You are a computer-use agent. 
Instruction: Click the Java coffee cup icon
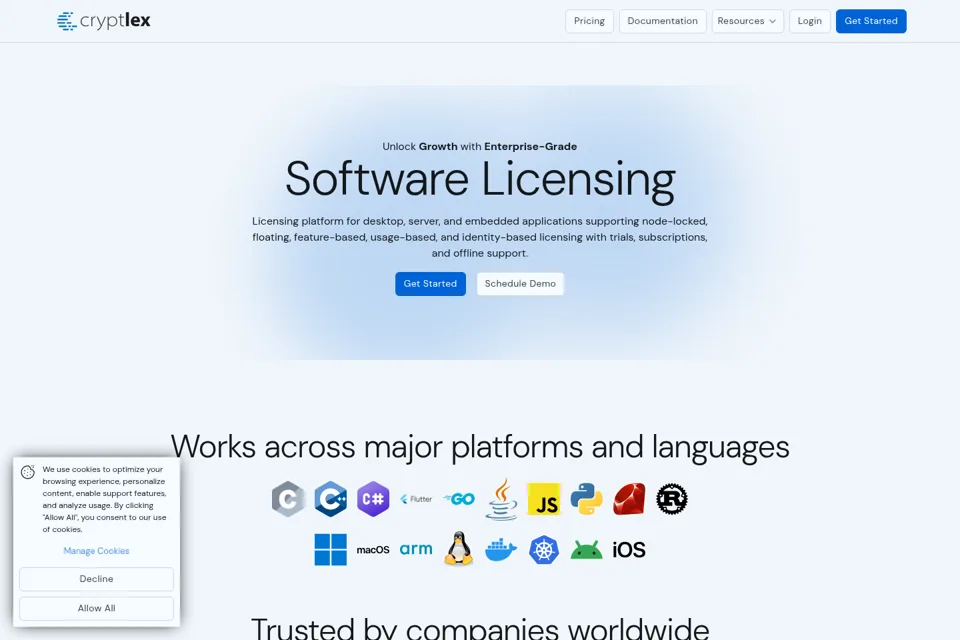(x=501, y=499)
